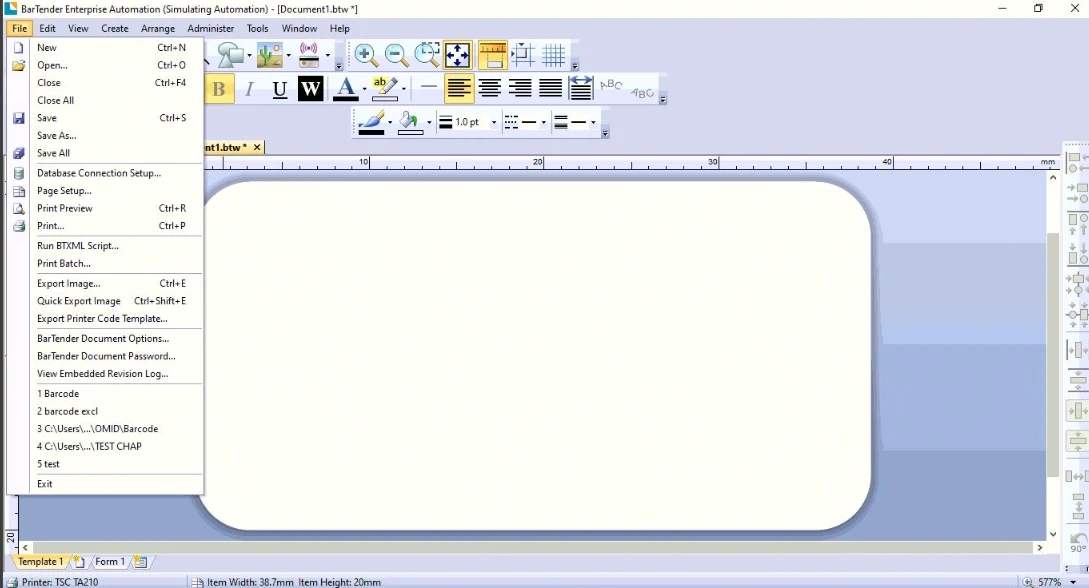Viewport: 1089px width, 588px height.
Task: Toggle Bold text formatting
Action: 218,88
